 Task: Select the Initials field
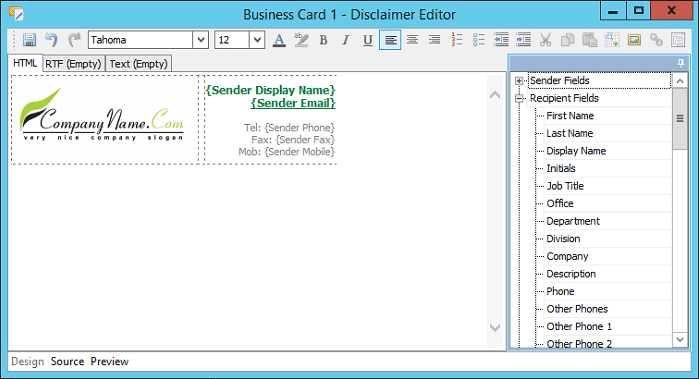[561, 169]
